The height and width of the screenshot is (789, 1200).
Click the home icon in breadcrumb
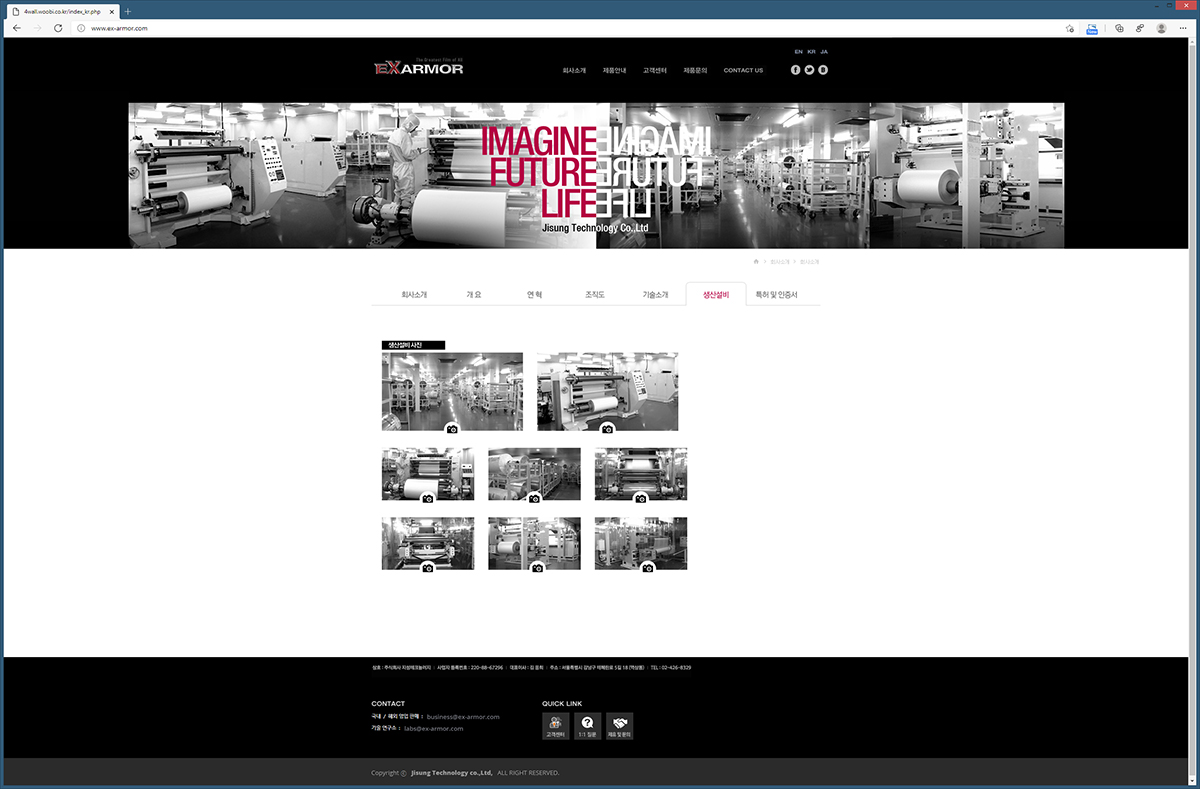coord(756,261)
